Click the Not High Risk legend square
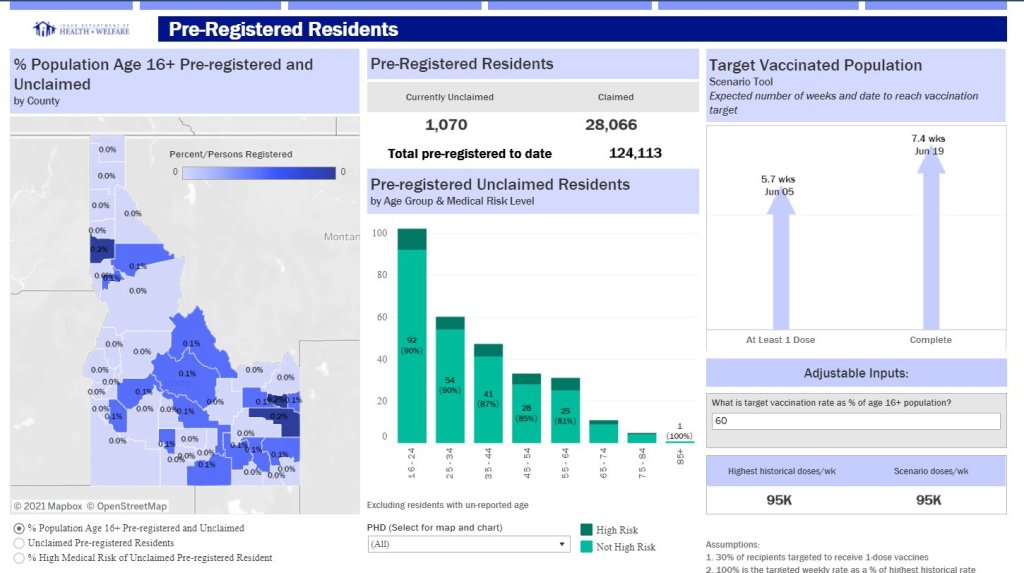 587,546
